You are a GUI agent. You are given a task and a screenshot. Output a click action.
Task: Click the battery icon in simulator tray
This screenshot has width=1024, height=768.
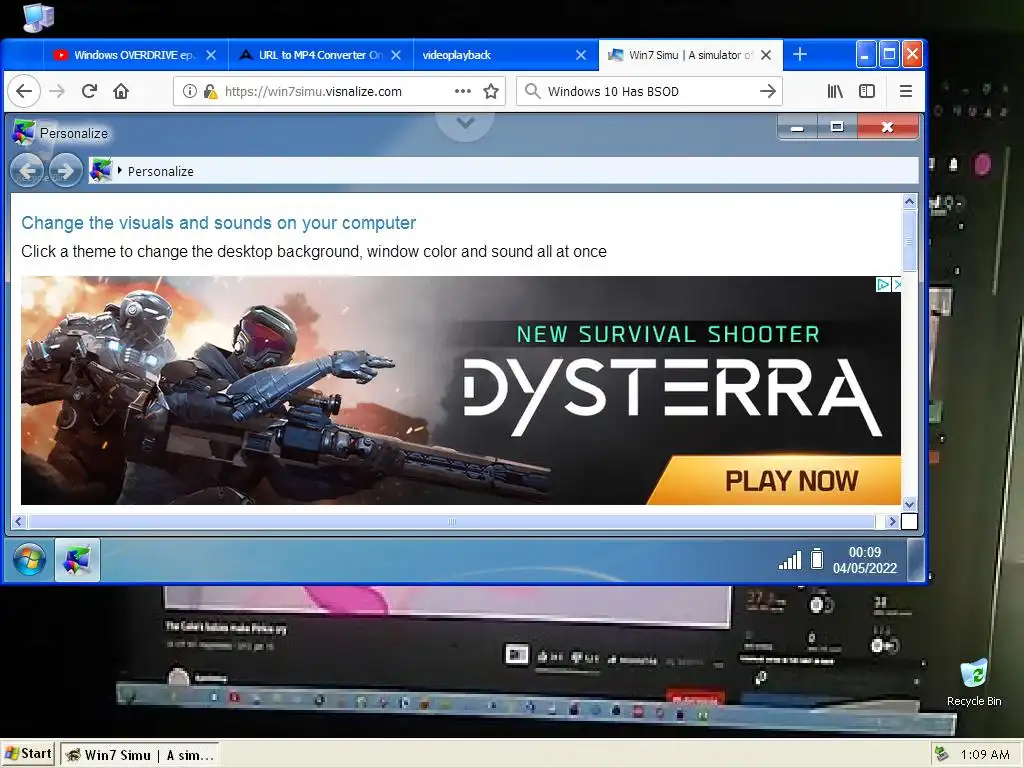click(x=816, y=559)
